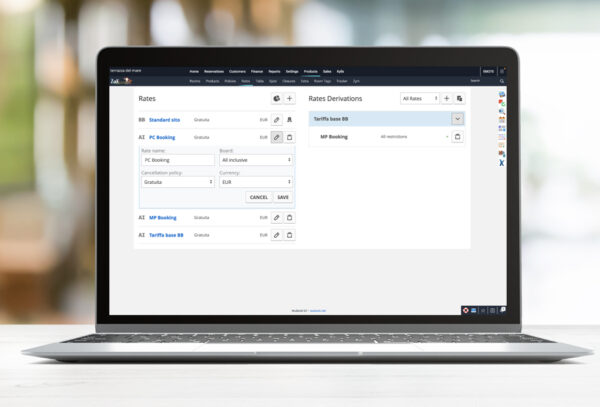This screenshot has height=407, width=600.
Task: Open the Board dropdown
Action: coord(255,160)
